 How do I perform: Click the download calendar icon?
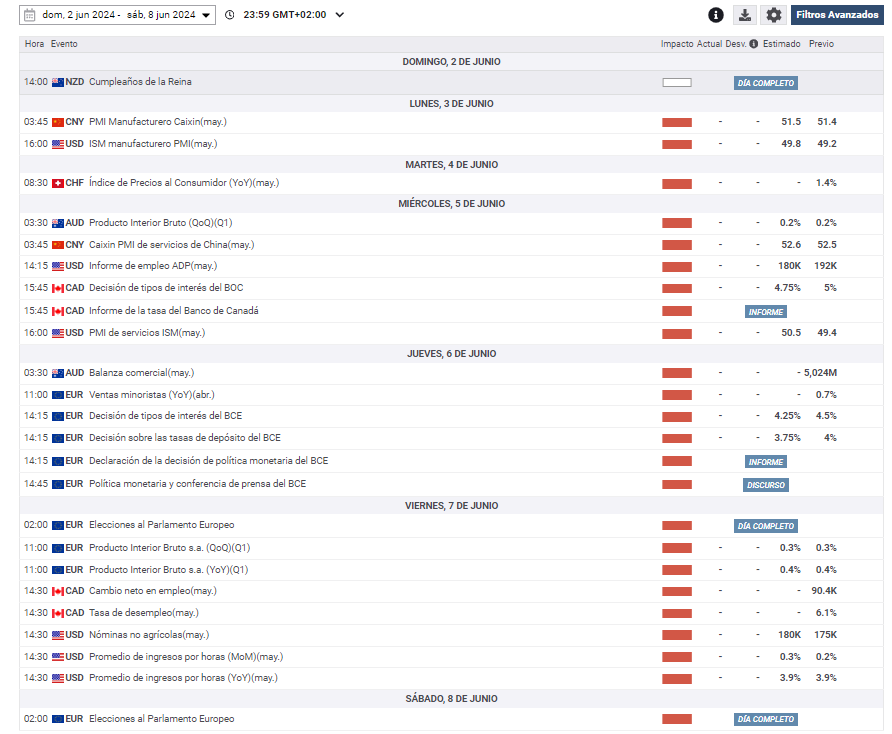[745, 15]
